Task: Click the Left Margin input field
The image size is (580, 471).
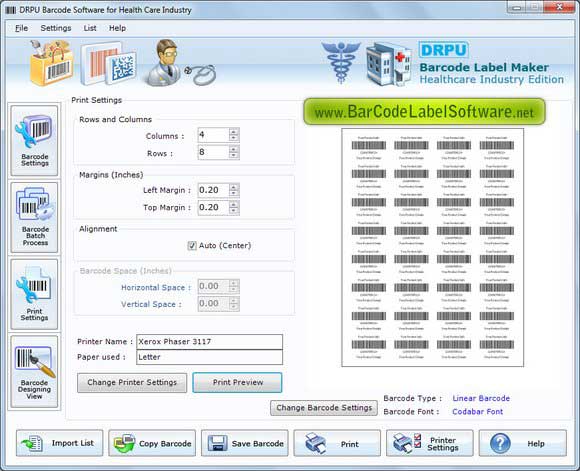Action: coord(213,190)
